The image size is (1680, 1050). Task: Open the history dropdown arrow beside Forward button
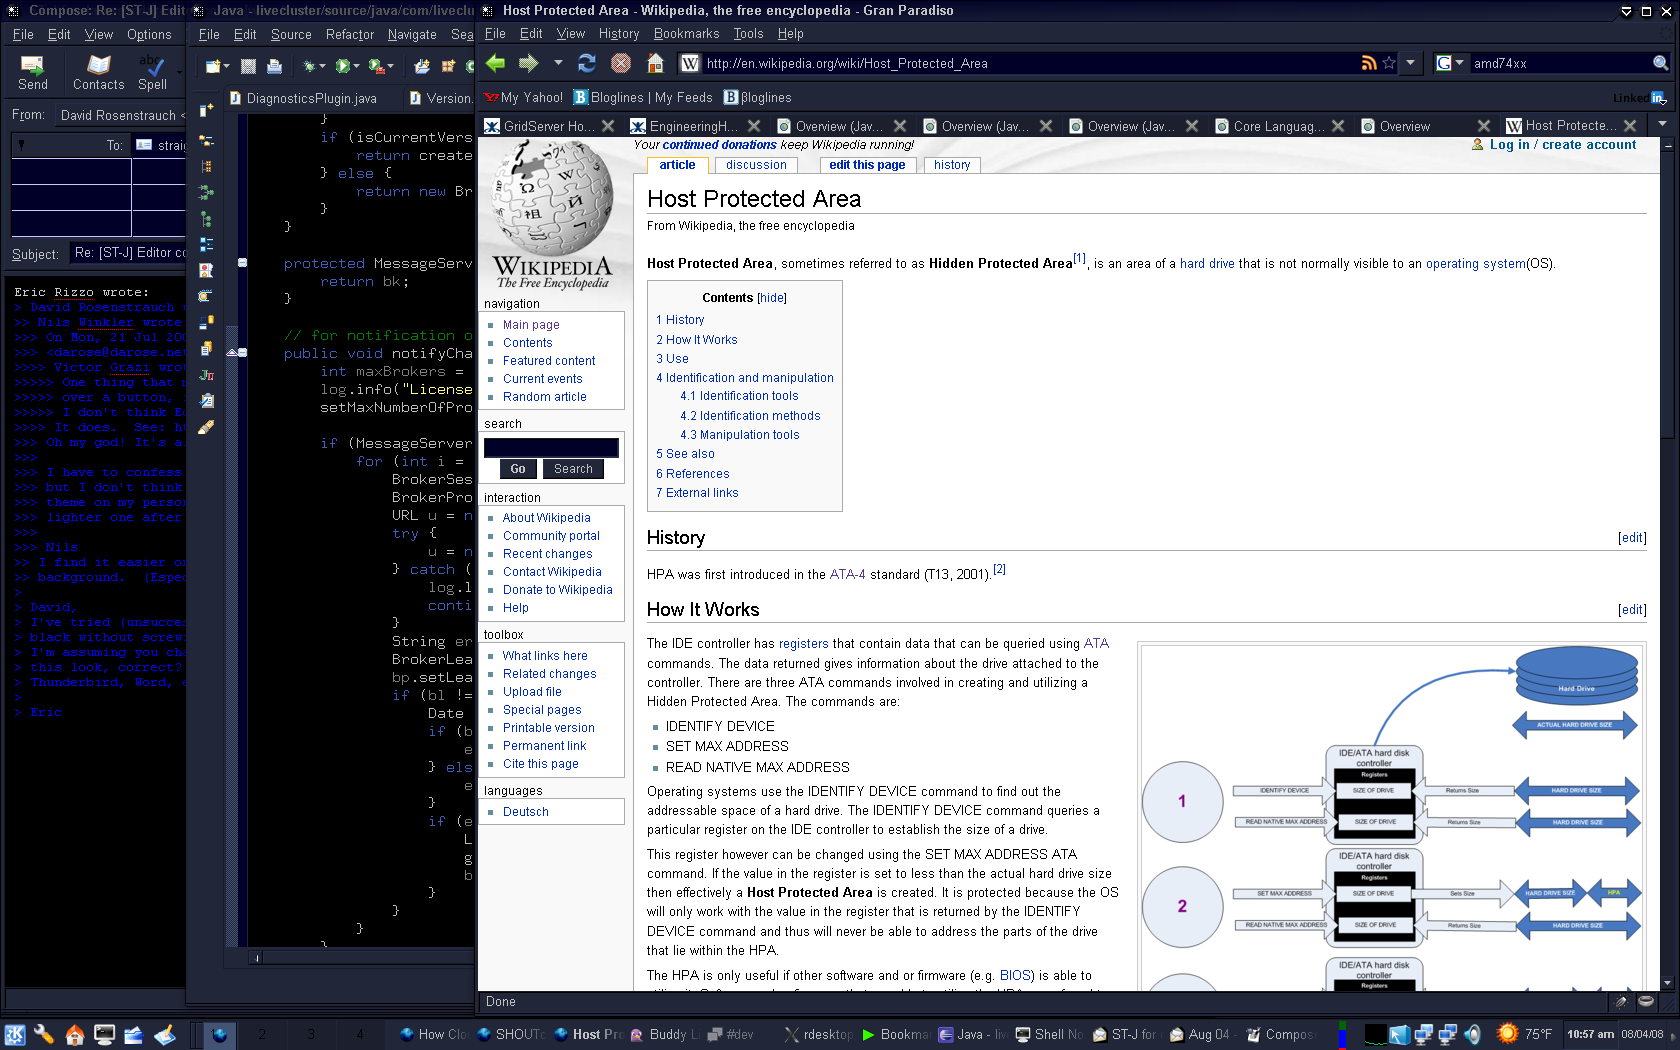pos(558,63)
